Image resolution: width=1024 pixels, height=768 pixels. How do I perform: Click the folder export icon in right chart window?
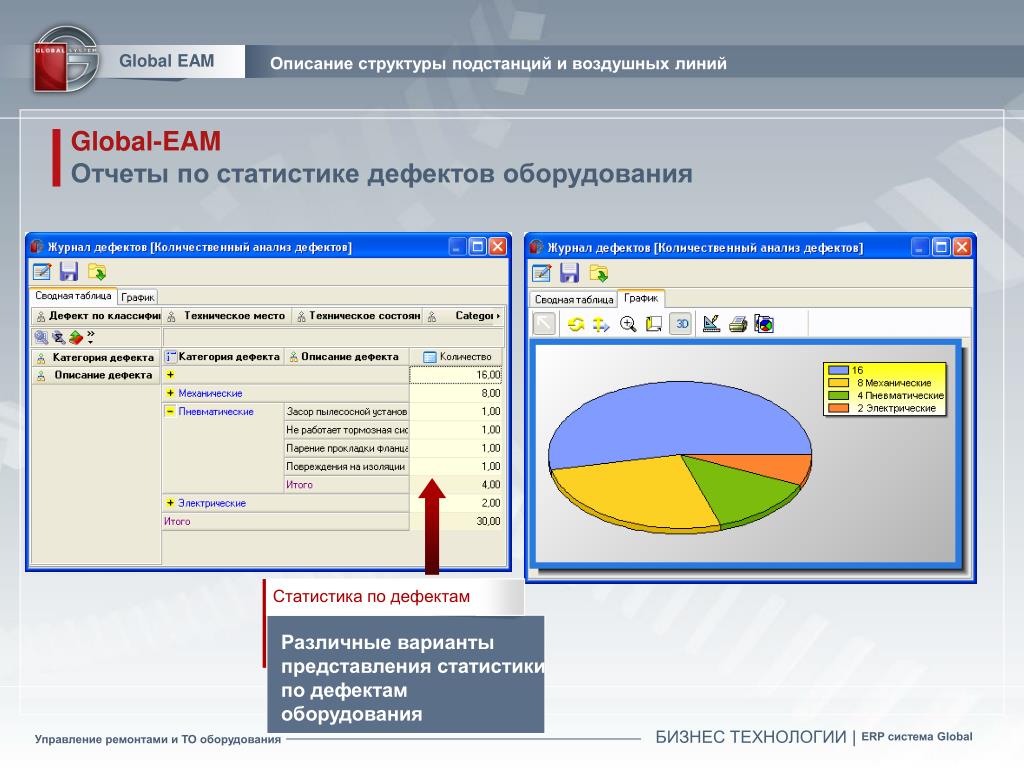(x=598, y=273)
